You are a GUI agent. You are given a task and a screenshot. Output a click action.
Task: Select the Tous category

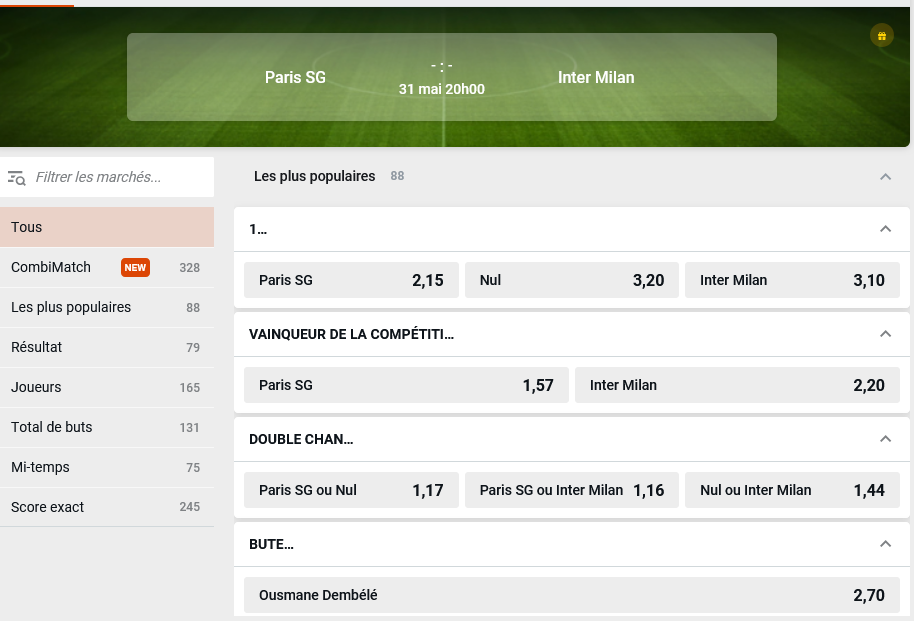[107, 227]
